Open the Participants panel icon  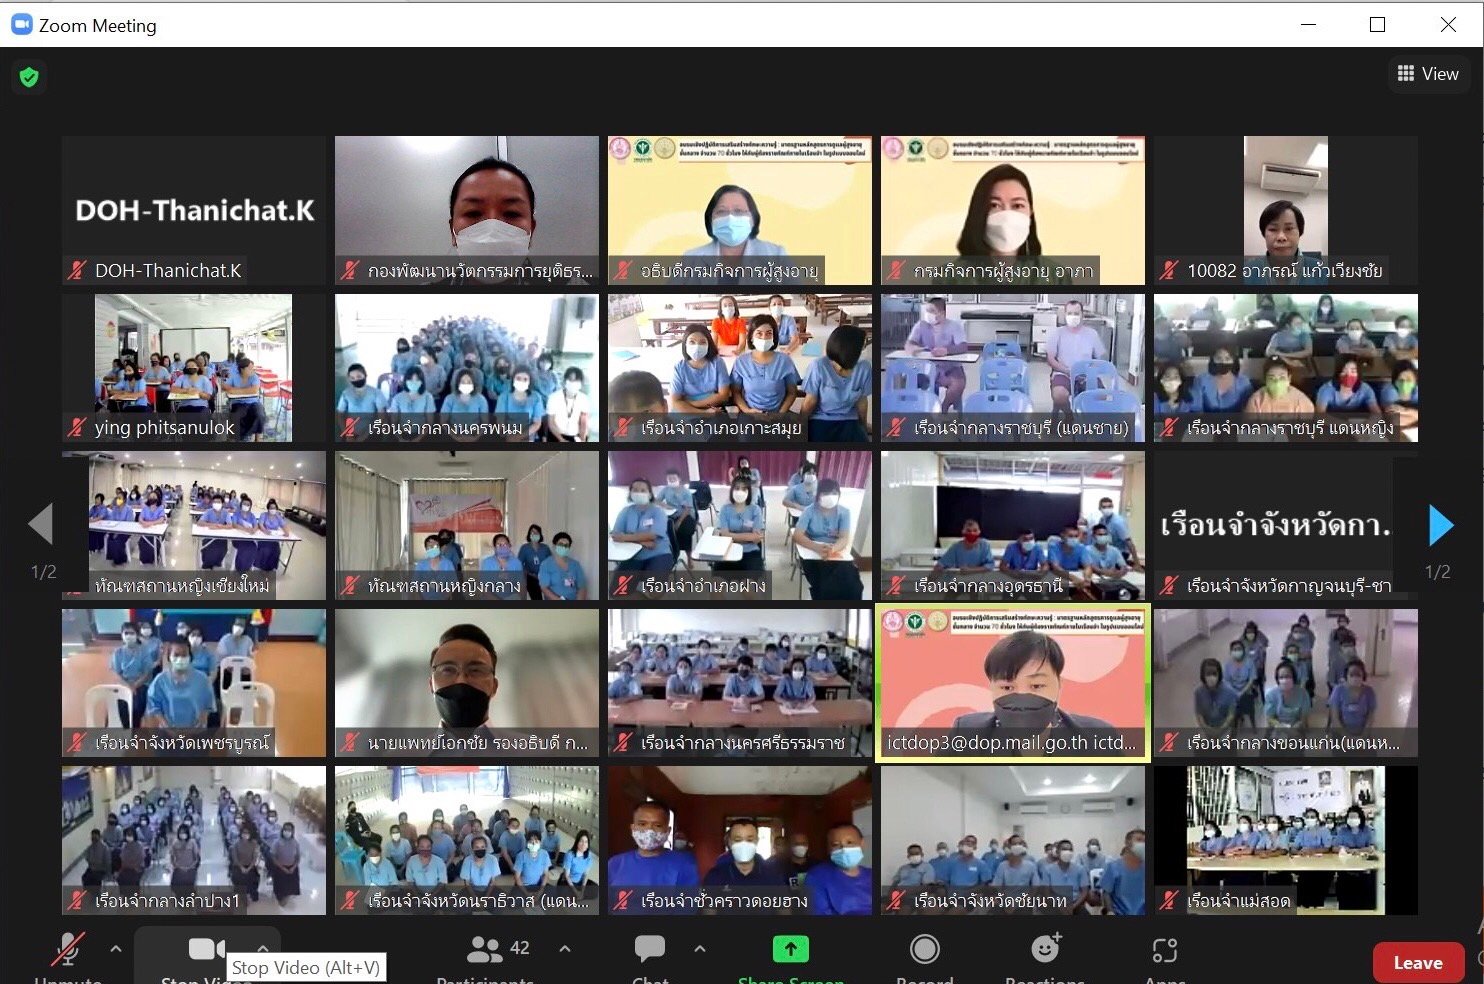[x=486, y=949]
